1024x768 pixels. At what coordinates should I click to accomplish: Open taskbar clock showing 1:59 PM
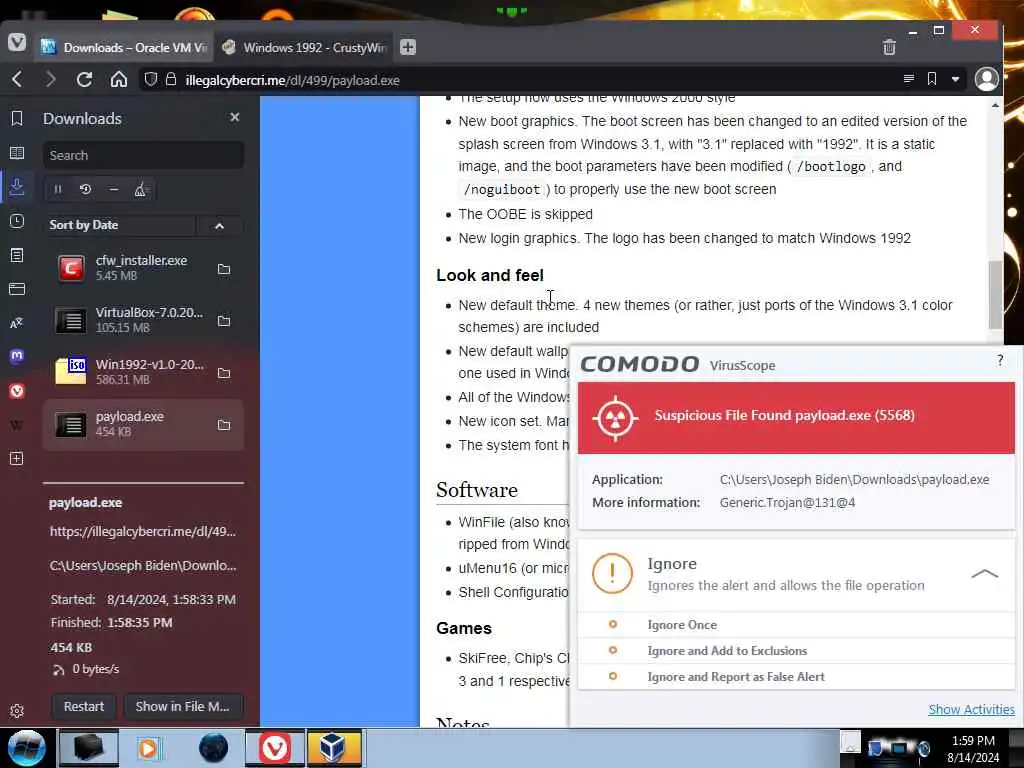pos(973,749)
